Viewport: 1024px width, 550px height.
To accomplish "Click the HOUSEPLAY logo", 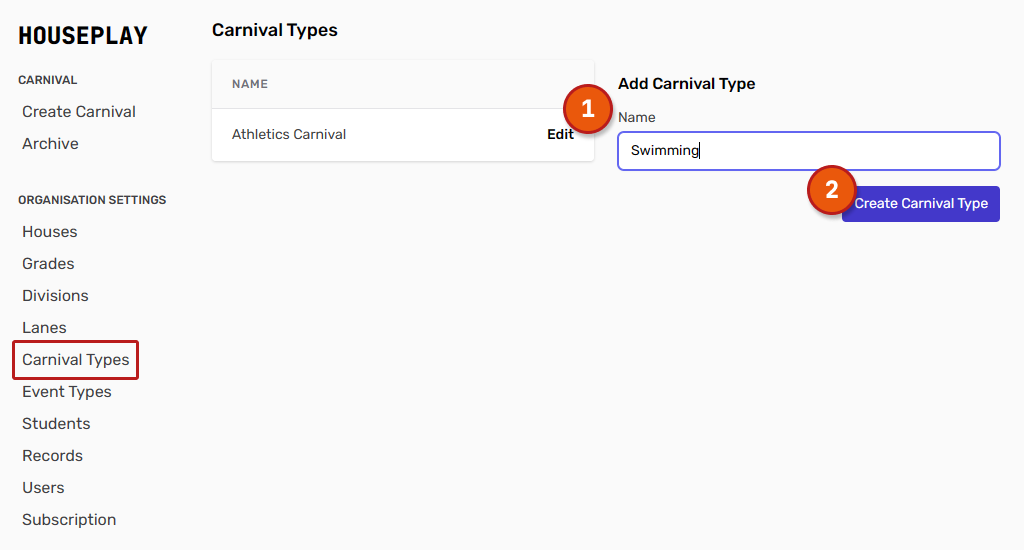I will (x=83, y=36).
